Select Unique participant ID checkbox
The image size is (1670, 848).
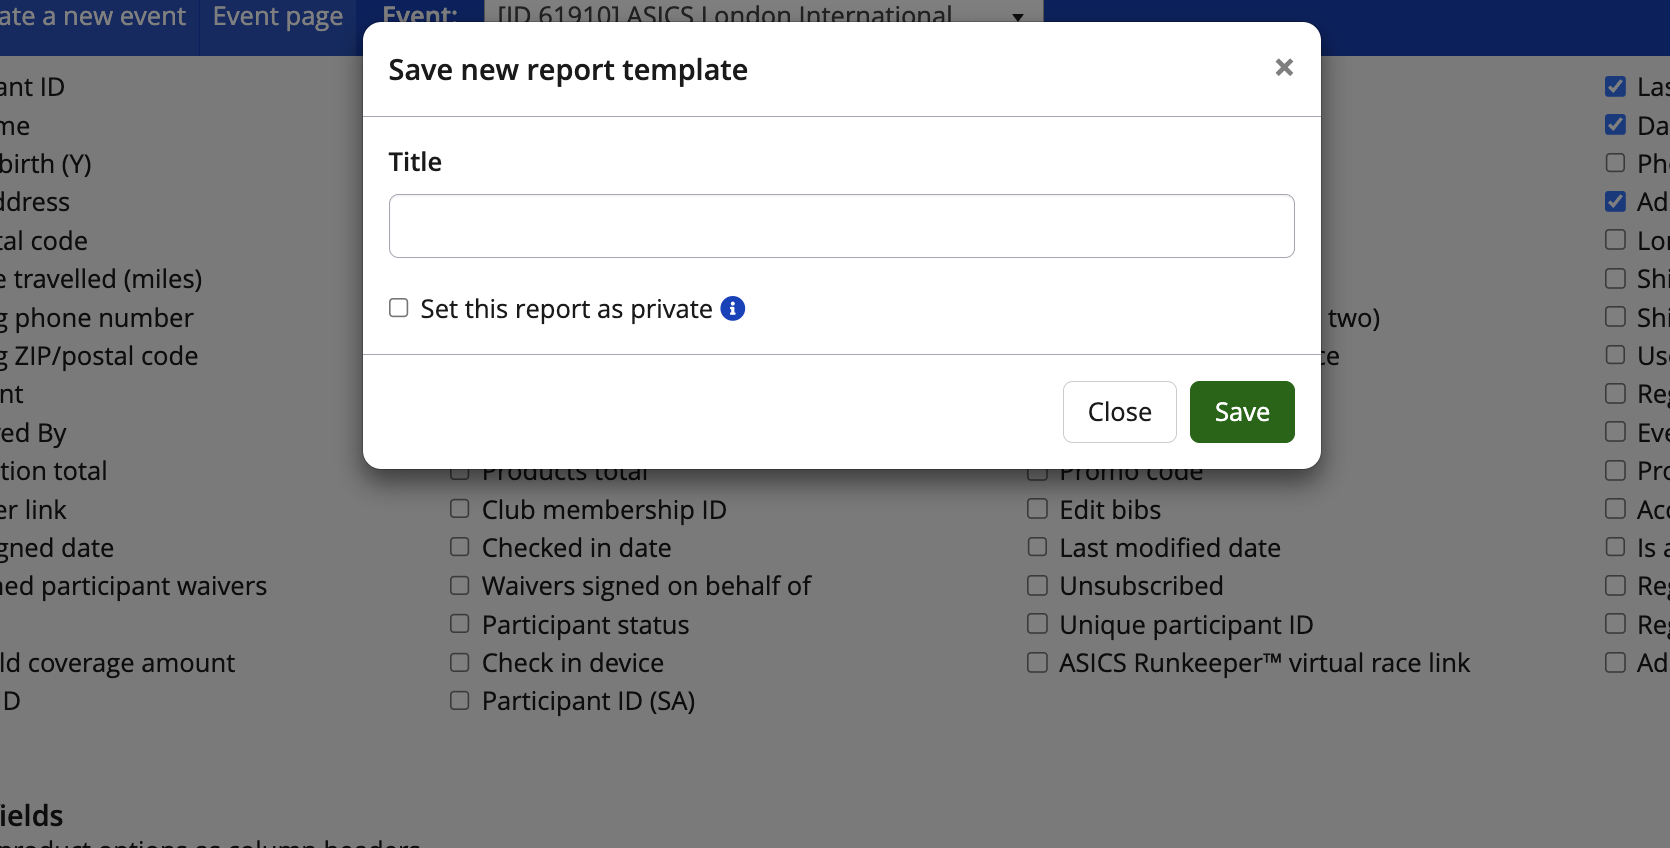pyautogui.click(x=1038, y=624)
